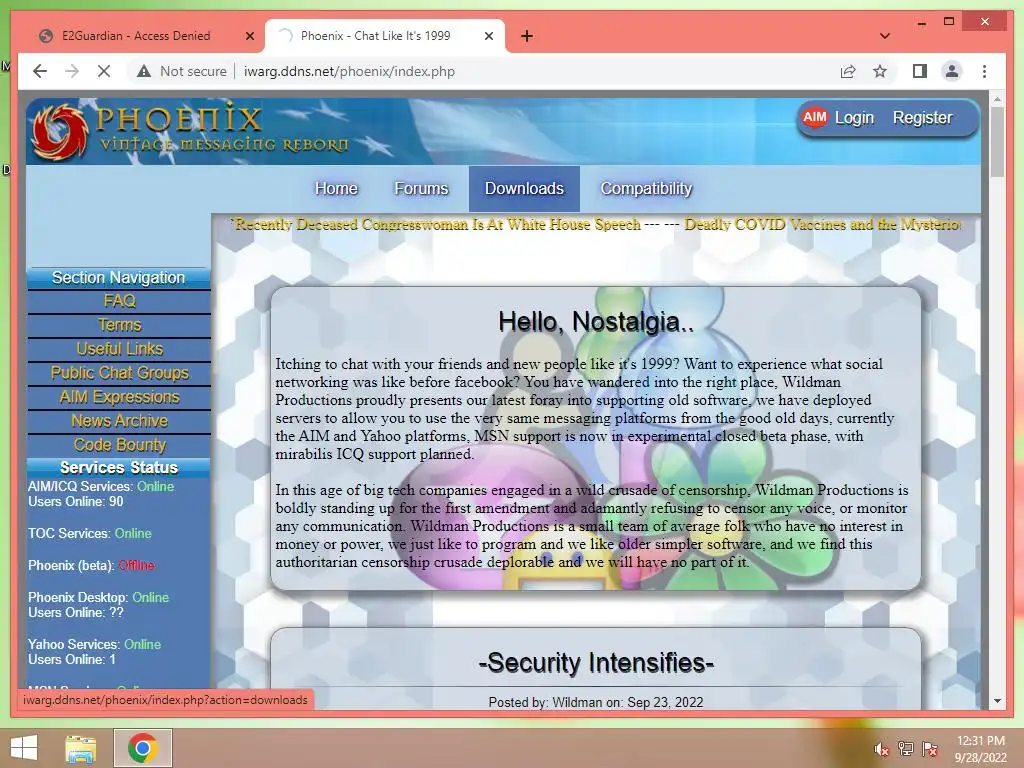Open a new tab with plus button
Screen dimensions: 1024x768
tap(527, 36)
